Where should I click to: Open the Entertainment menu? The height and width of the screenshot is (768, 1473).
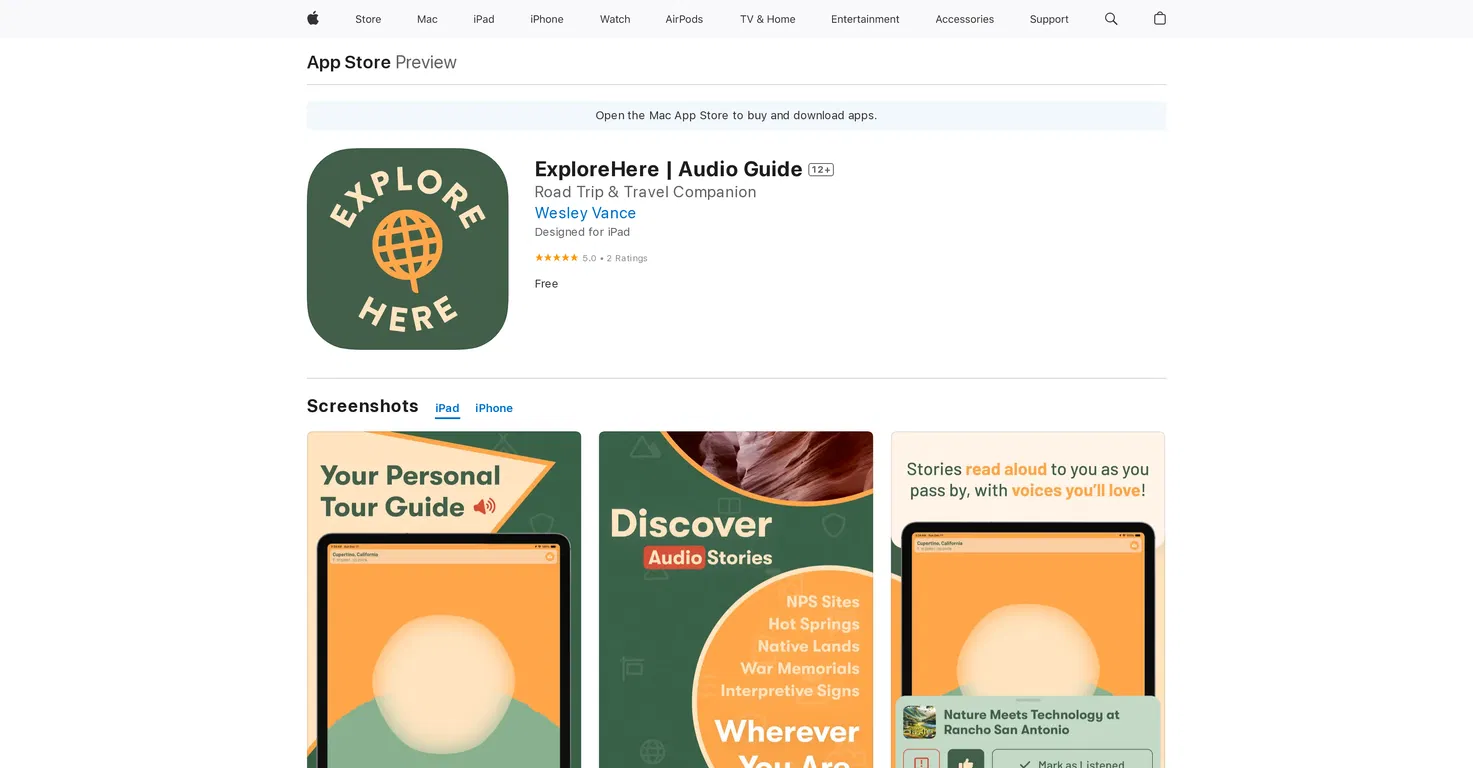pos(865,19)
